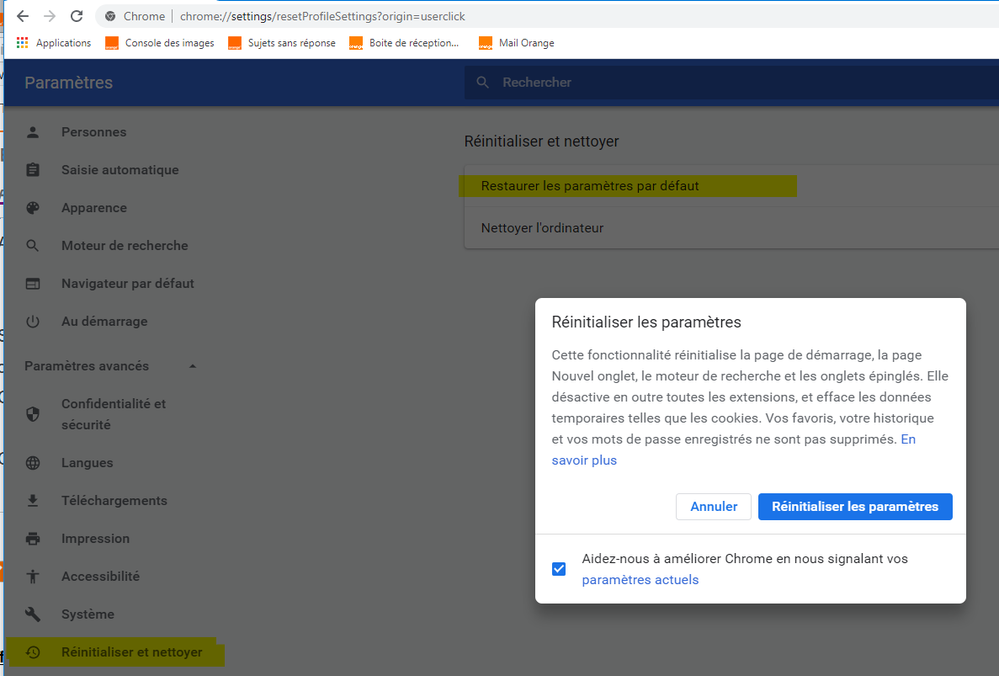999x676 pixels.
Task: Click the browser back arrow
Action: 22,16
